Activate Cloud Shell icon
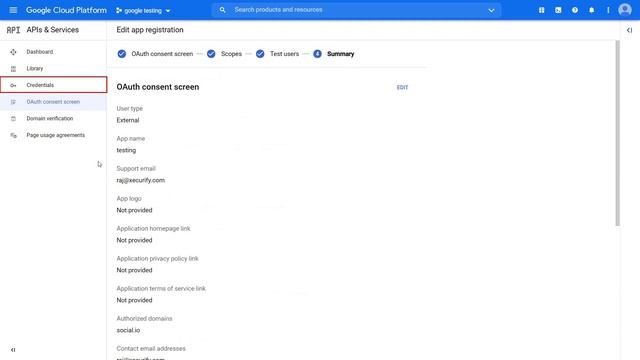 (x=558, y=10)
